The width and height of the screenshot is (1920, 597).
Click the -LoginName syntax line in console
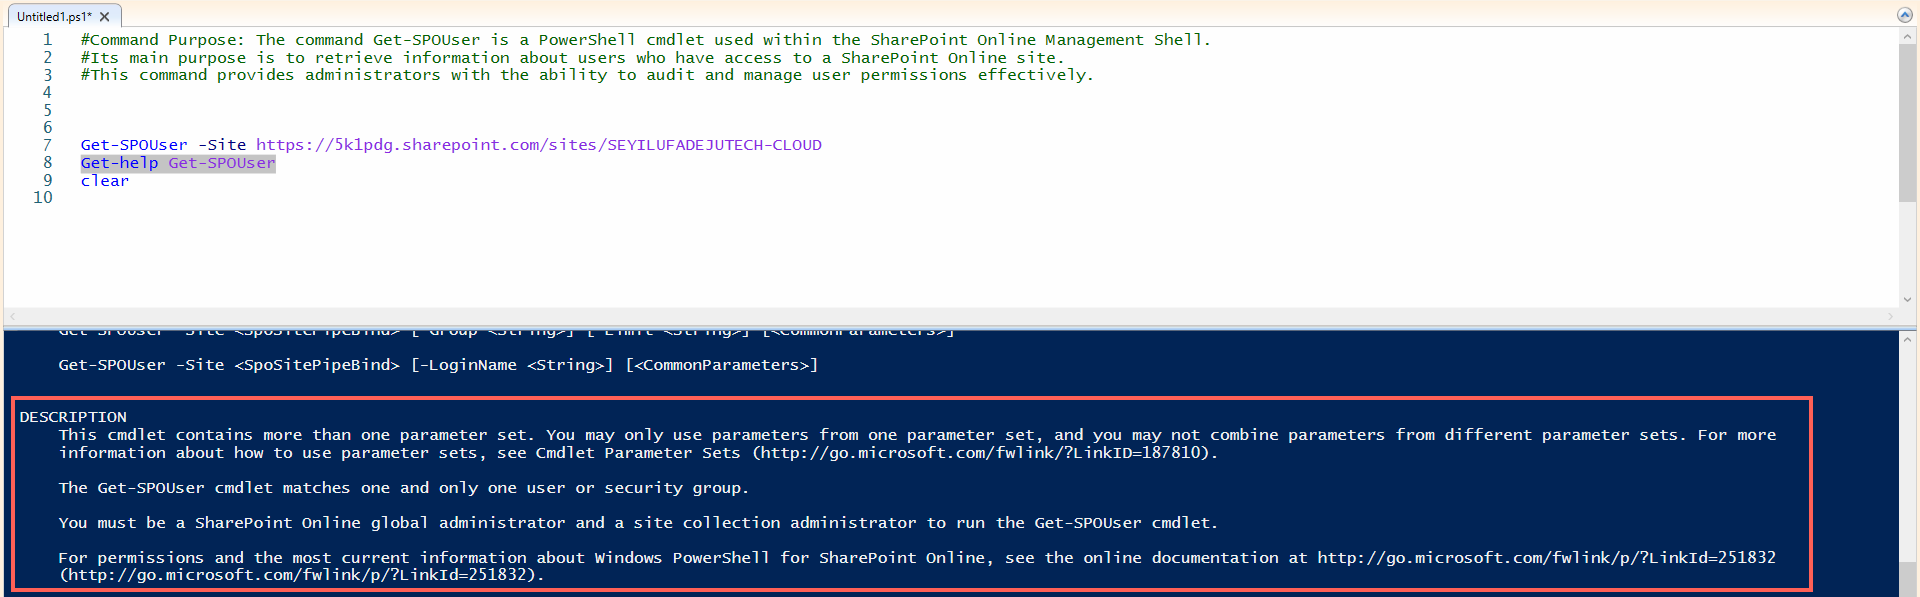(438, 365)
